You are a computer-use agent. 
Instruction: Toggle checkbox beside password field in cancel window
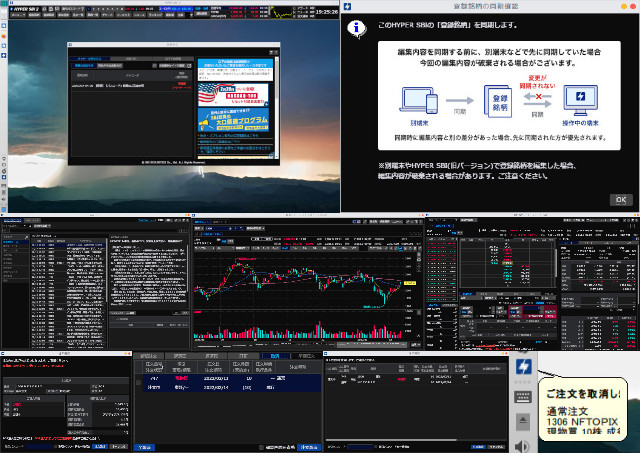(376, 447)
